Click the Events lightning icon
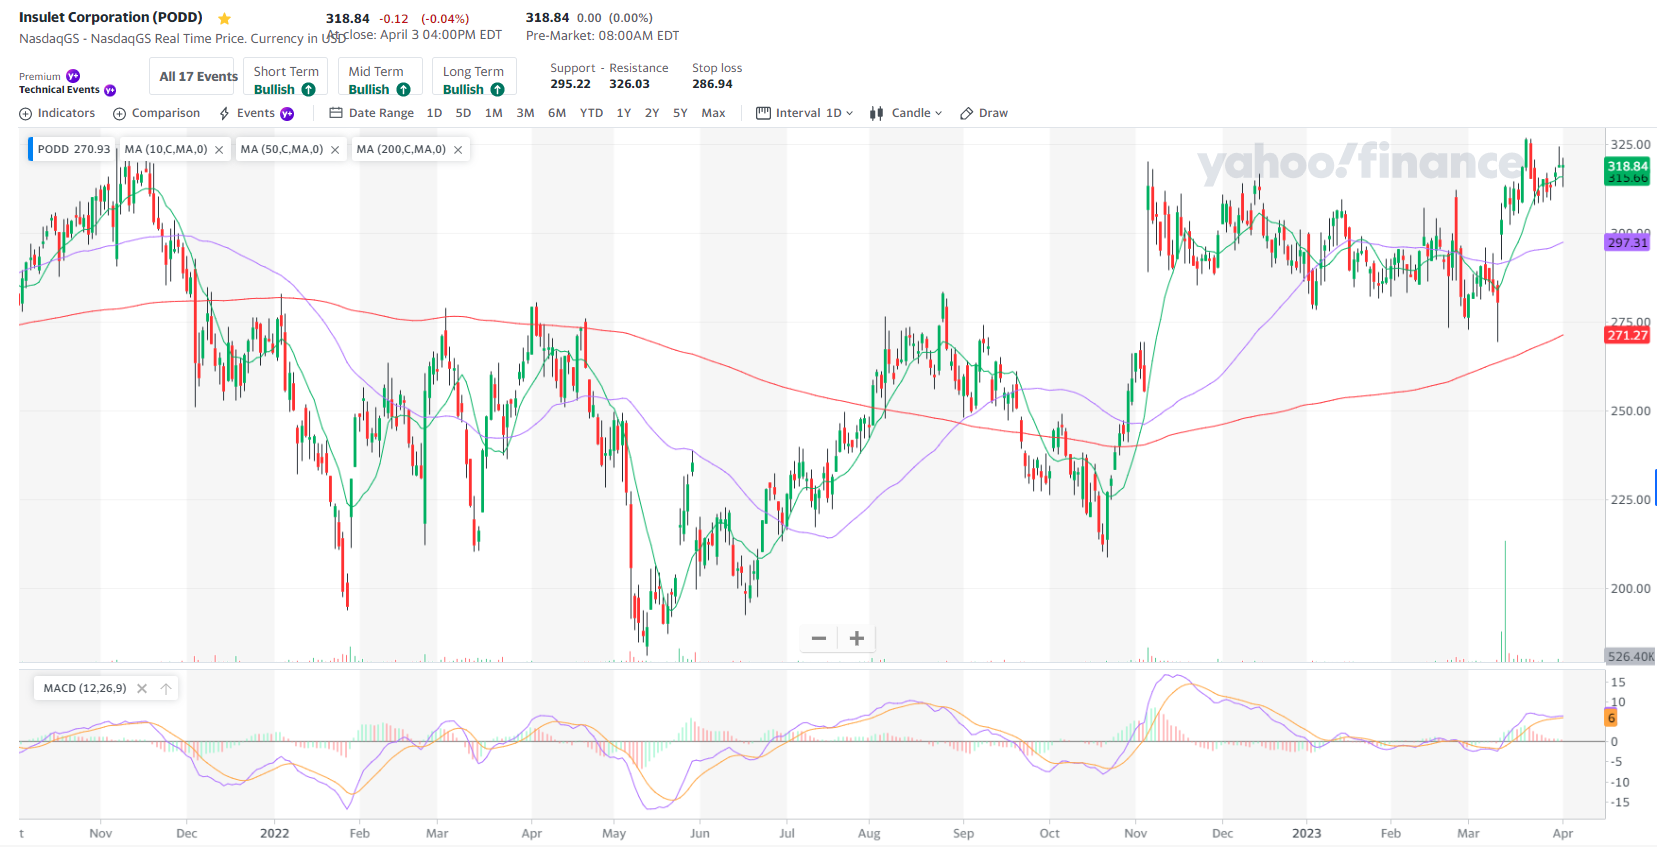The height and width of the screenshot is (847, 1657). (x=225, y=114)
